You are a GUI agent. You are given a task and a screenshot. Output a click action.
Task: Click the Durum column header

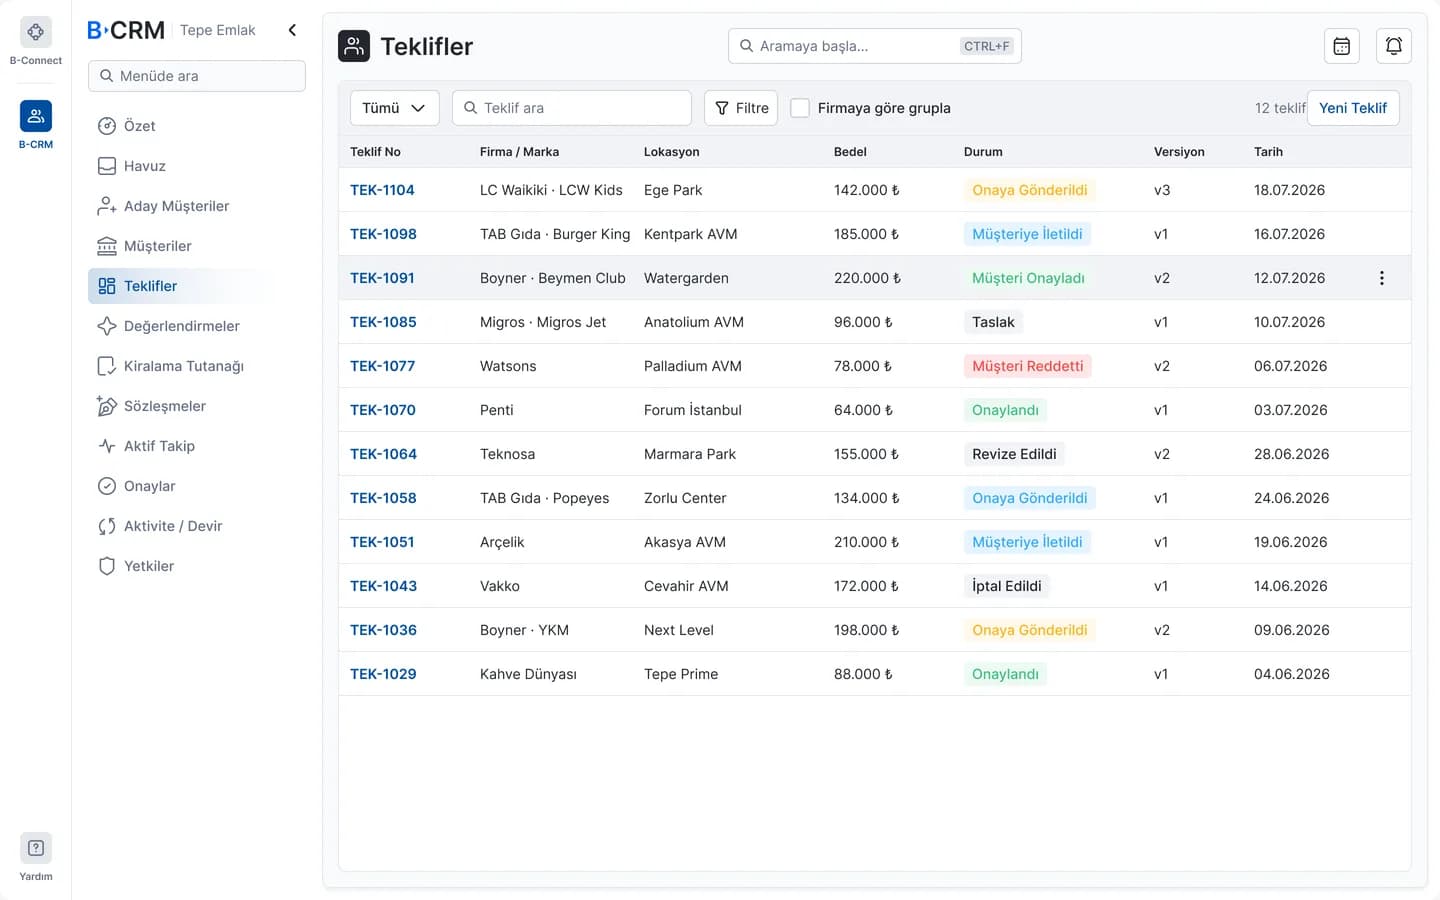pos(983,152)
